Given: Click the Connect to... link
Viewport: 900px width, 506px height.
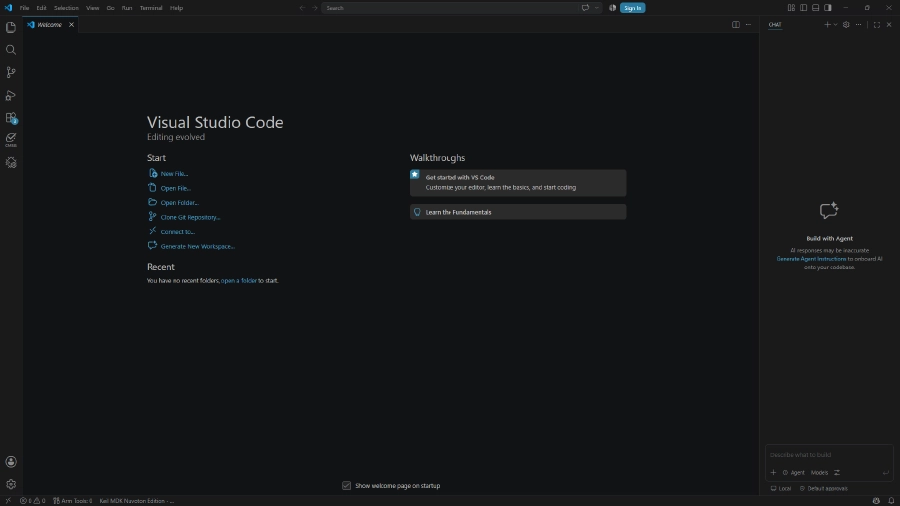Looking at the screenshot, I should [x=178, y=232].
